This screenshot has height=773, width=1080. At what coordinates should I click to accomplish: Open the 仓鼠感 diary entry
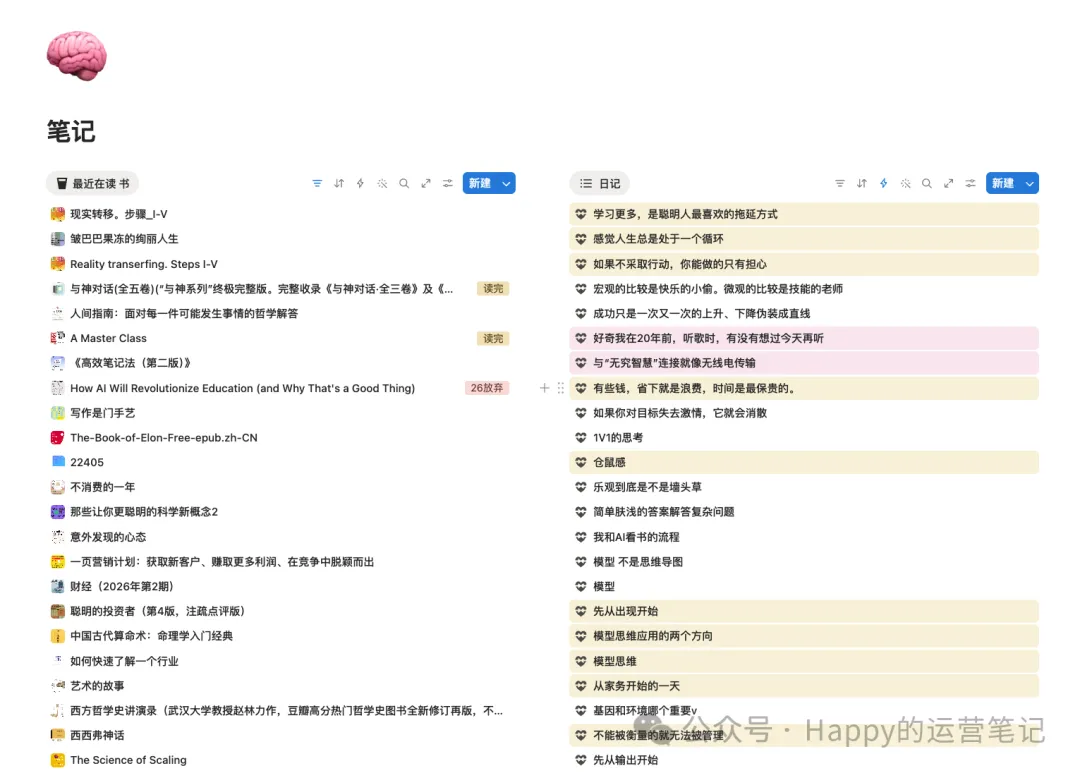(x=609, y=462)
